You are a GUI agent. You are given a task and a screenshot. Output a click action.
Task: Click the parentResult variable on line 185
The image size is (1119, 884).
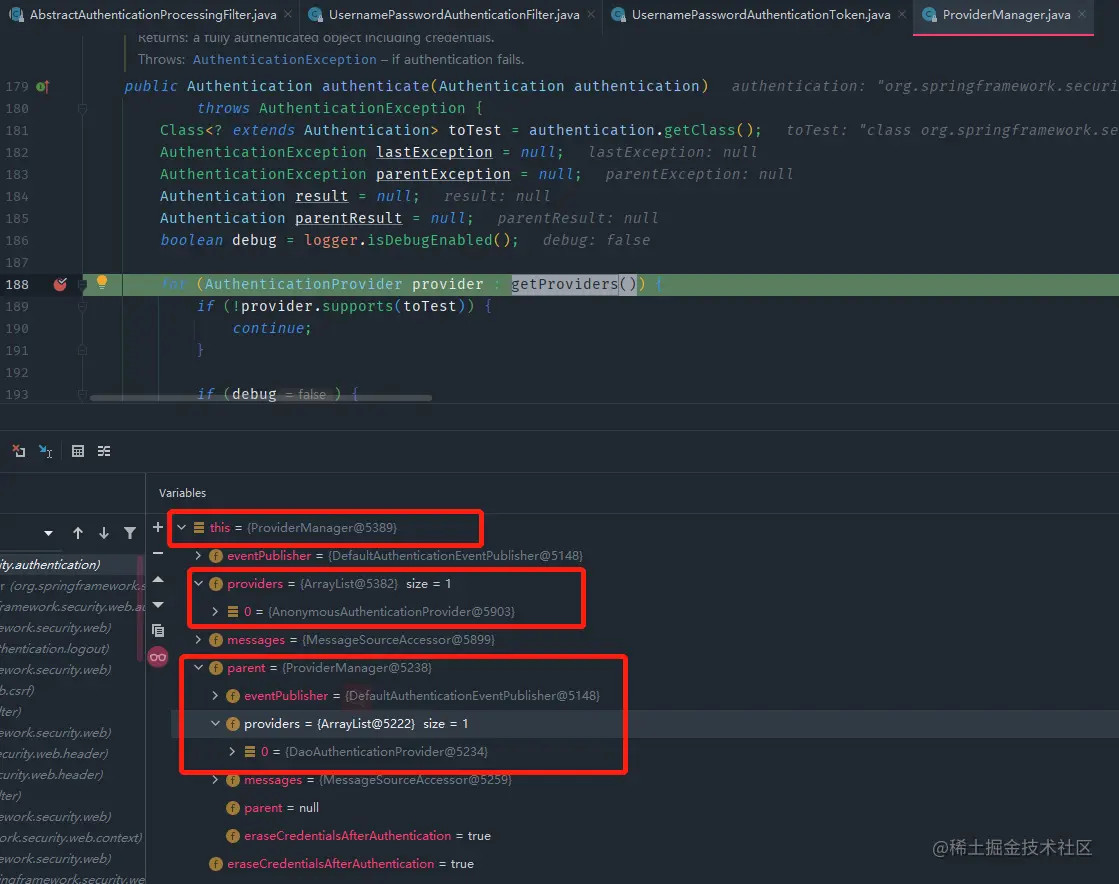[x=349, y=218]
